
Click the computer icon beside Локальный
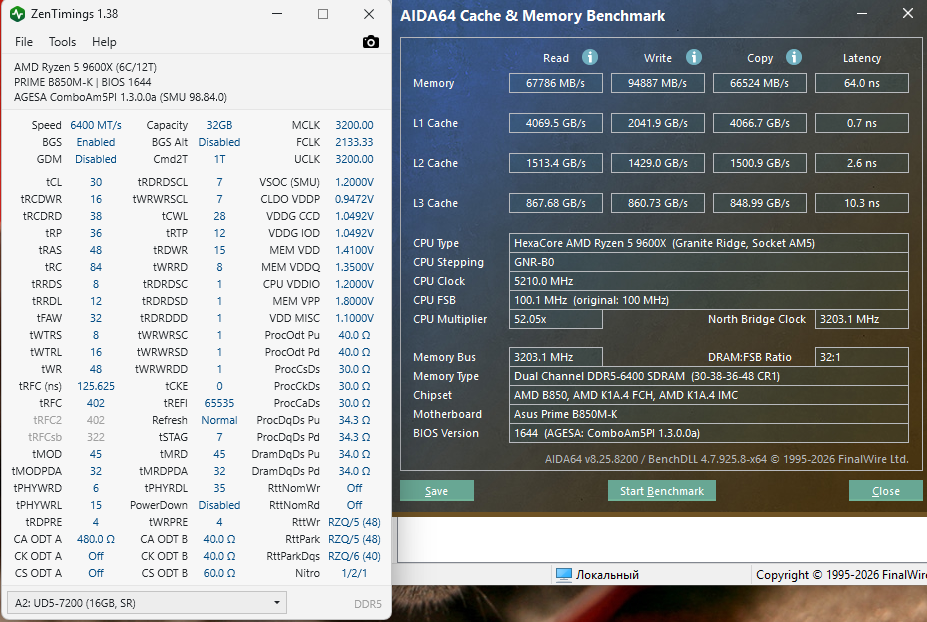[x=564, y=575]
